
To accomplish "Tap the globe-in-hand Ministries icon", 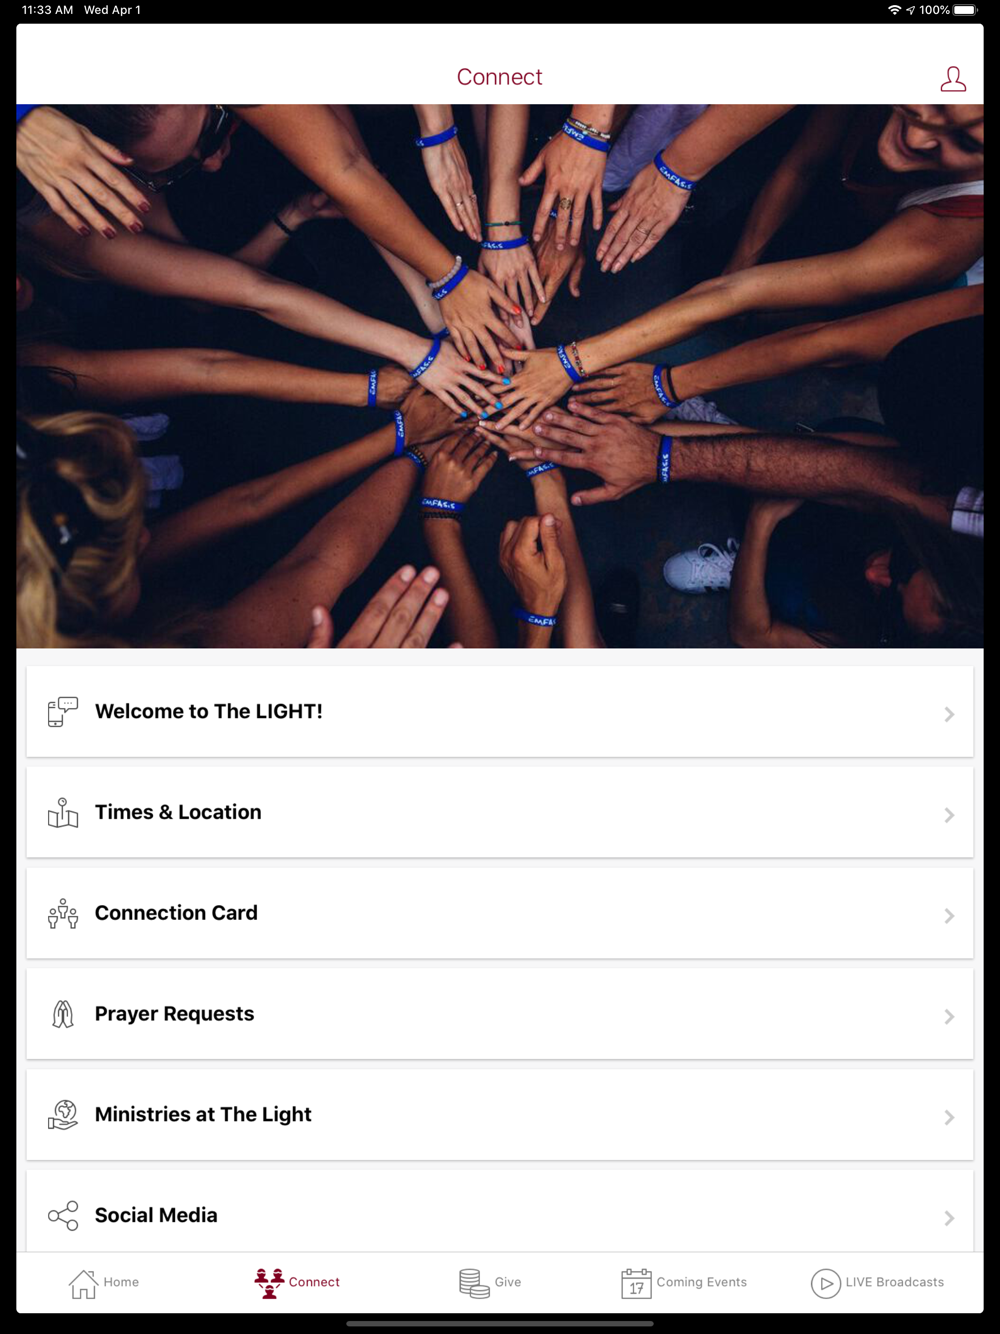I will point(63,1115).
